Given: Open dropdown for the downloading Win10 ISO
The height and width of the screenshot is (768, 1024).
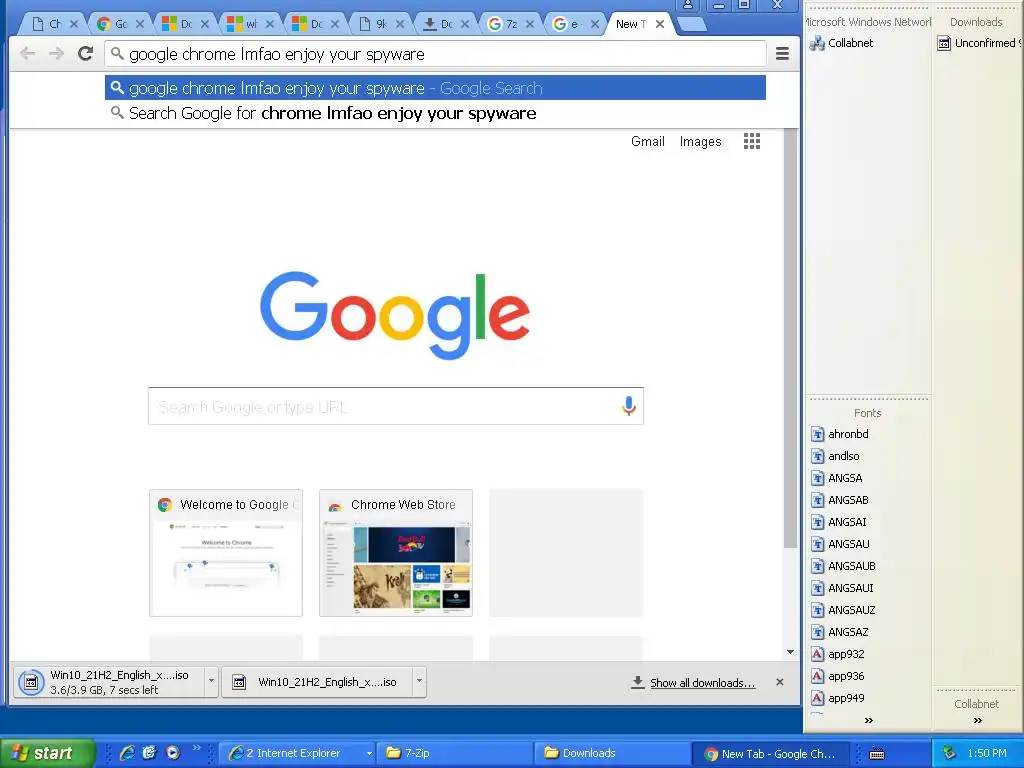Looking at the screenshot, I should [211, 681].
